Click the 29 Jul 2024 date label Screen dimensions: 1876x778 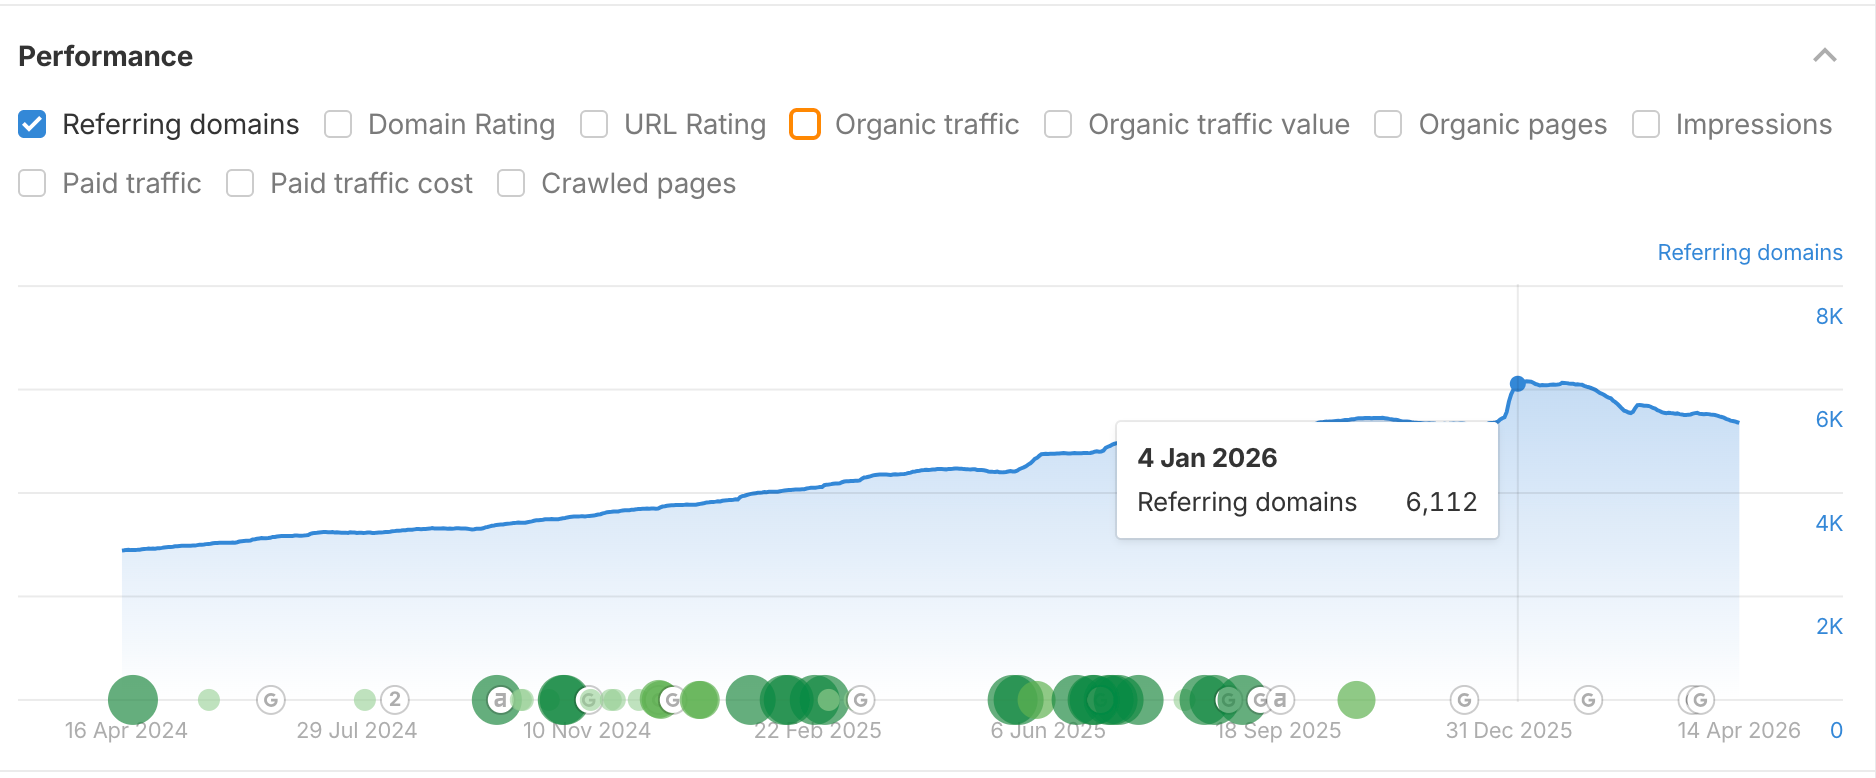coord(357,731)
